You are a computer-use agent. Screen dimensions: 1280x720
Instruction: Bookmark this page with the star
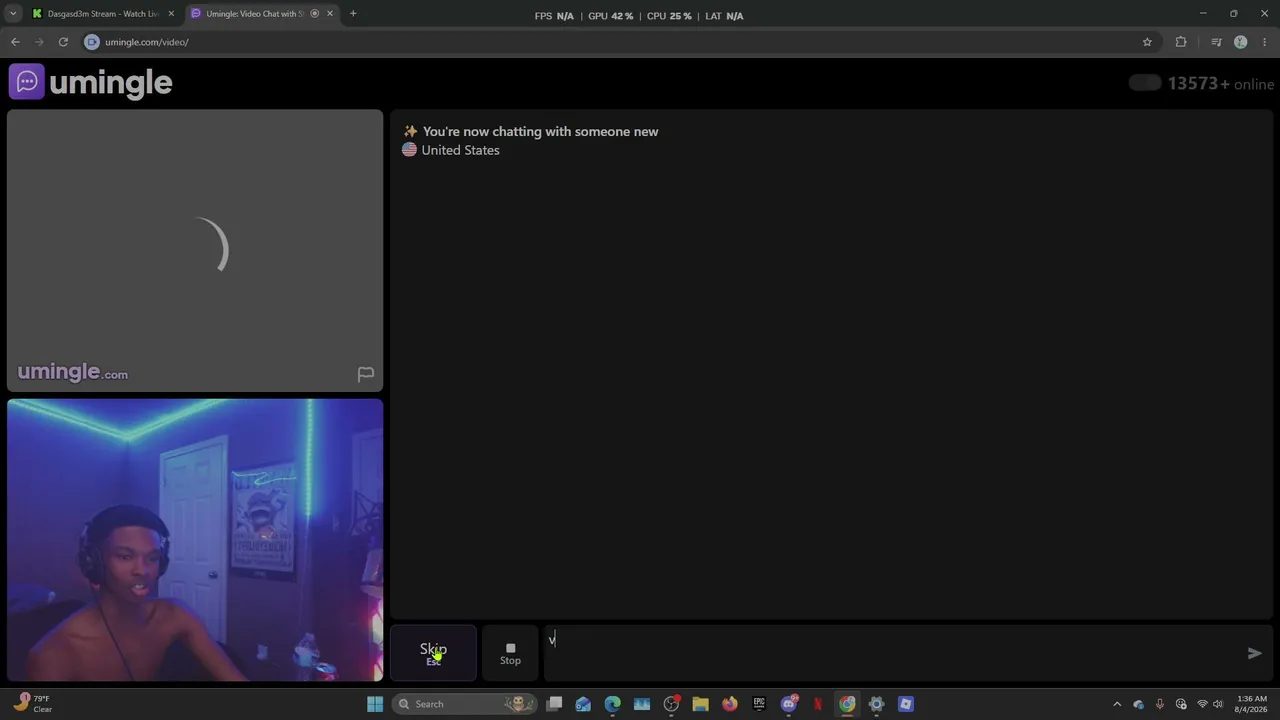tap(1147, 42)
